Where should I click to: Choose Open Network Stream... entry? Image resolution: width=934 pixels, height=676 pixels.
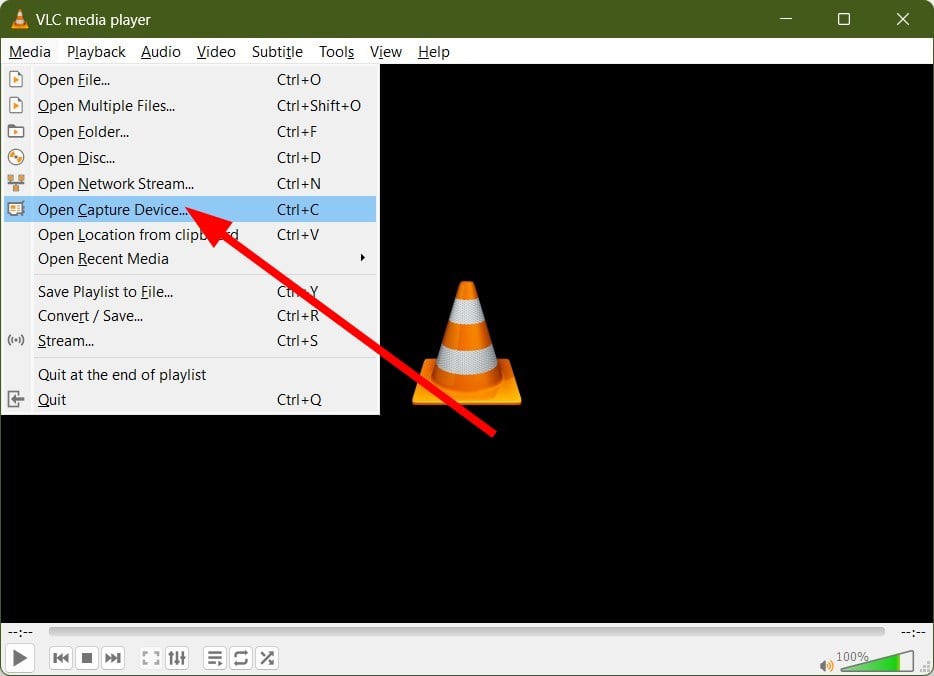click(x=190, y=183)
